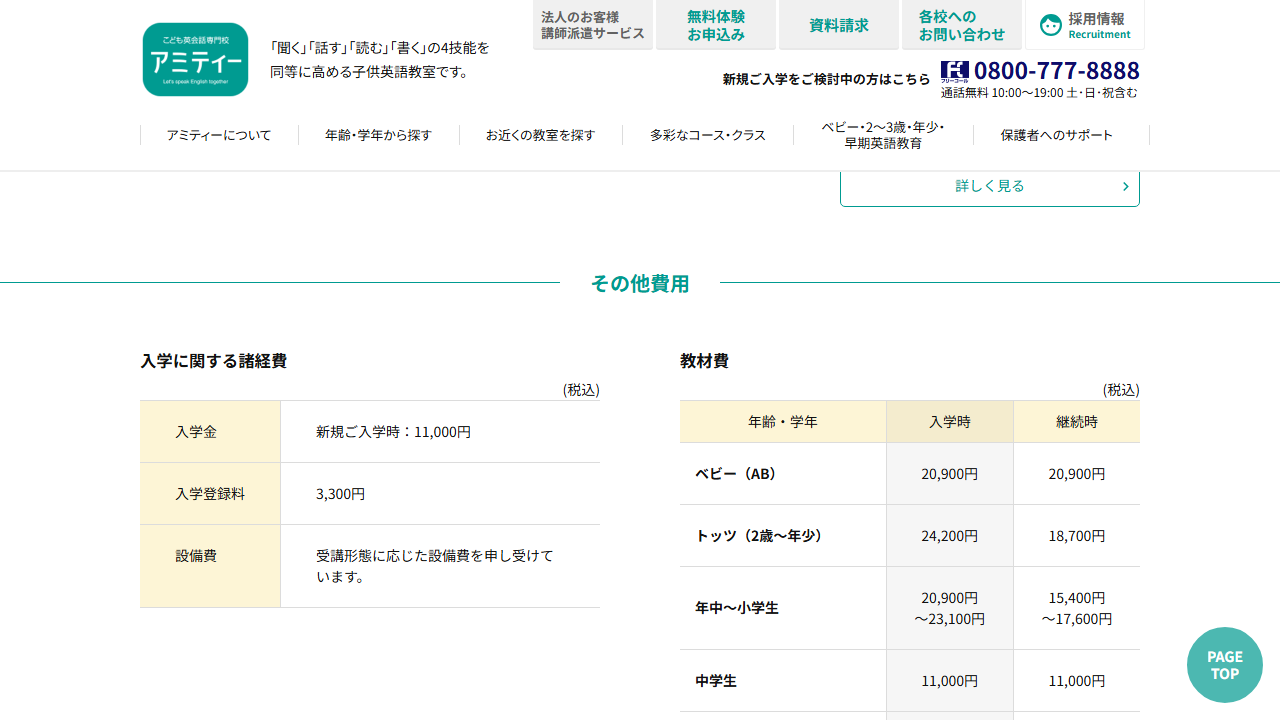The width and height of the screenshot is (1280, 720).
Task: Click the 18,700円 cell
Action: click(x=1077, y=536)
